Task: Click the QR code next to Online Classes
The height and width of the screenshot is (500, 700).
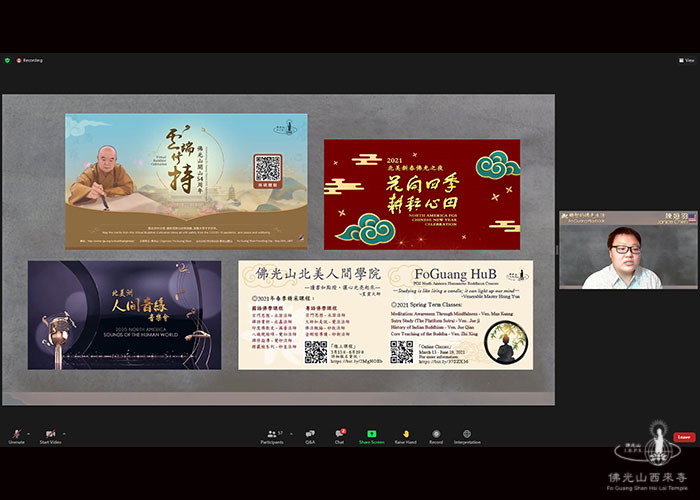Action: (401, 352)
